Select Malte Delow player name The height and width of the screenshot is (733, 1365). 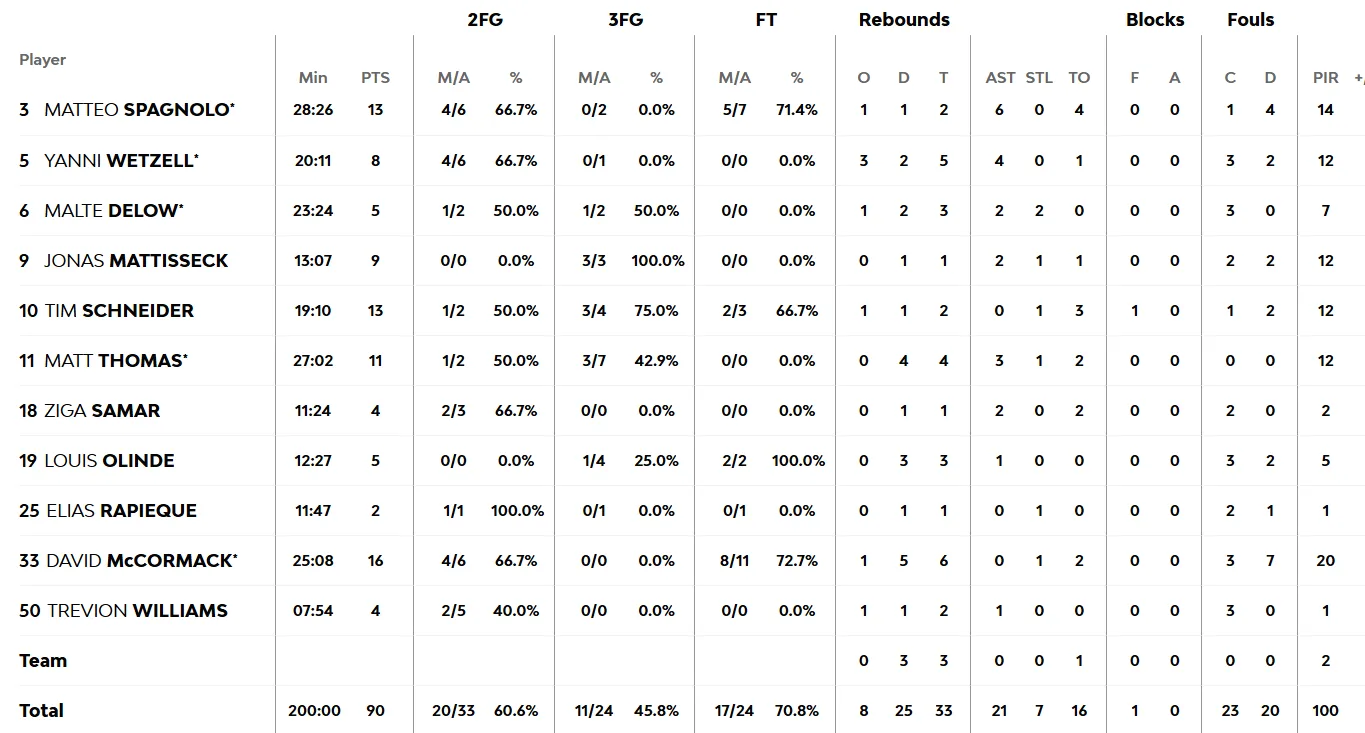pyautogui.click(x=111, y=210)
